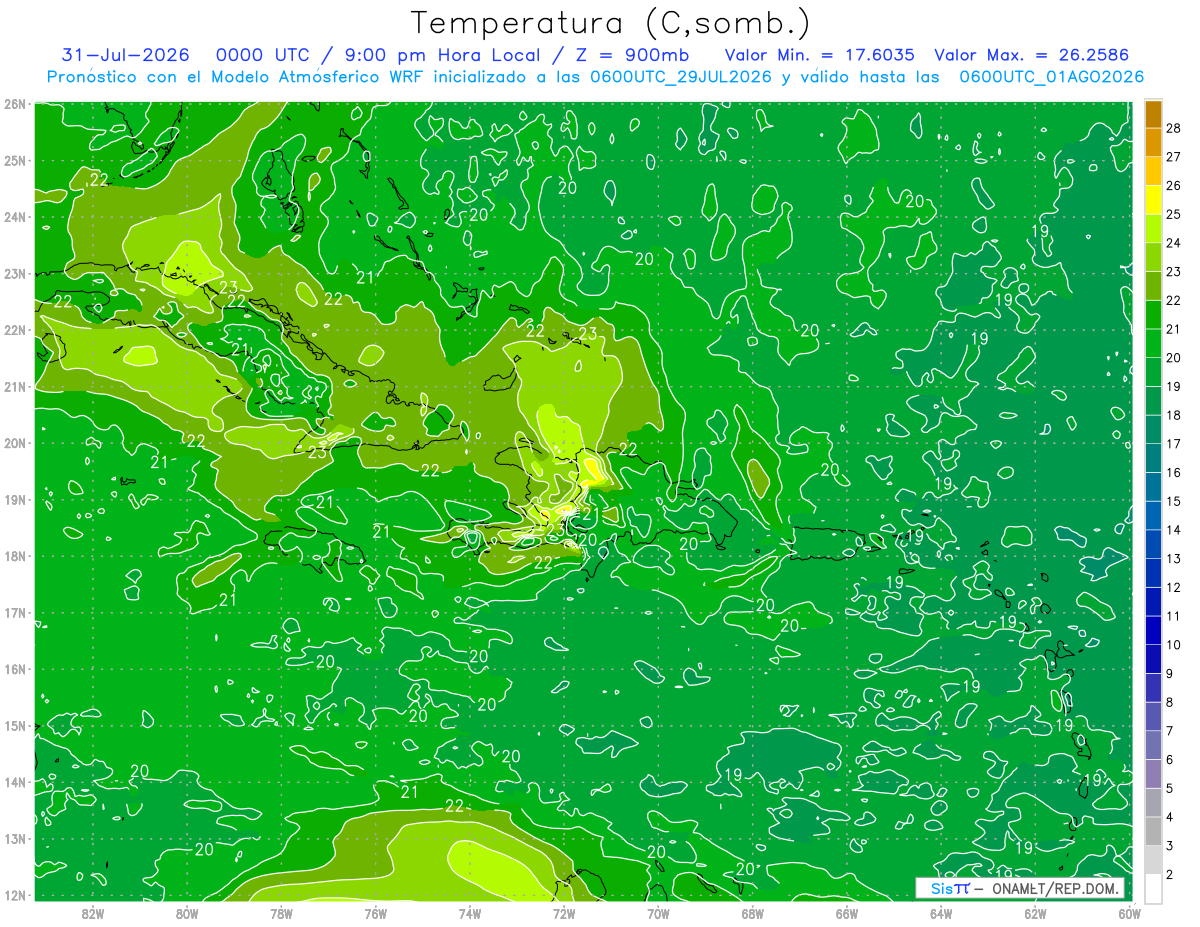This screenshot has width=1200, height=927.
Task: Click the color scale label "14"
Action: click(1174, 530)
